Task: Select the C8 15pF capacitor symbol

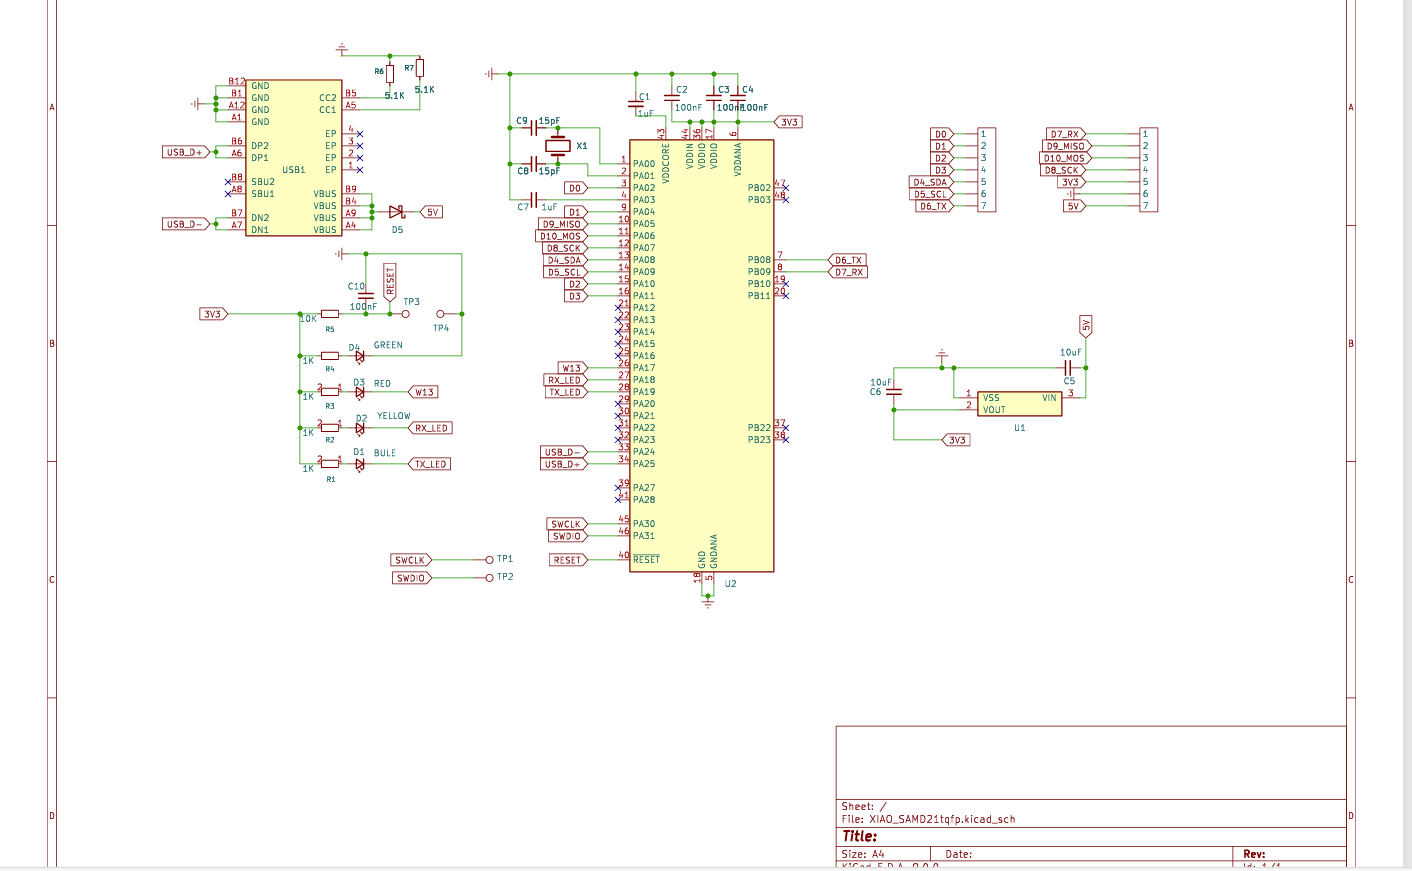Action: pos(534,164)
